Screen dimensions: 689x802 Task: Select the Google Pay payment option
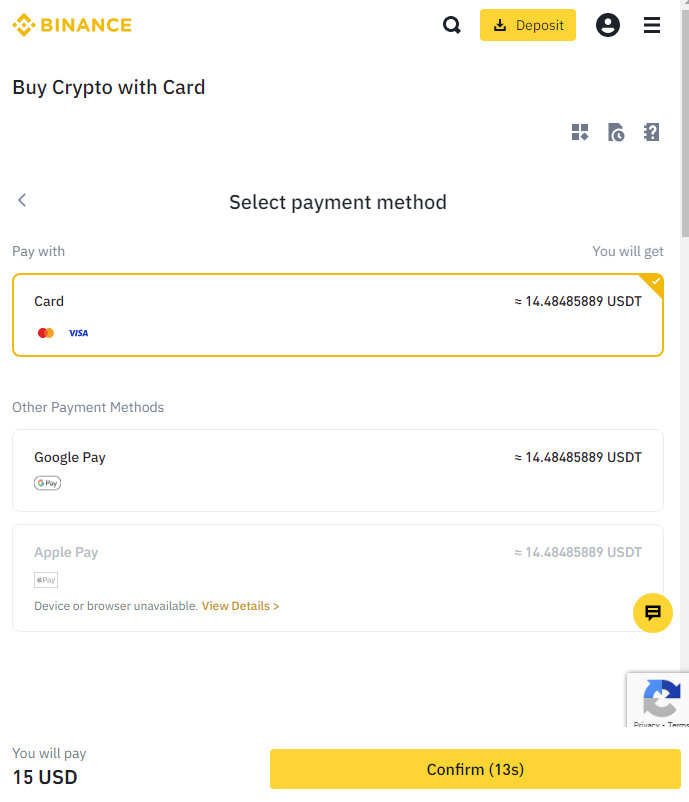(x=337, y=470)
